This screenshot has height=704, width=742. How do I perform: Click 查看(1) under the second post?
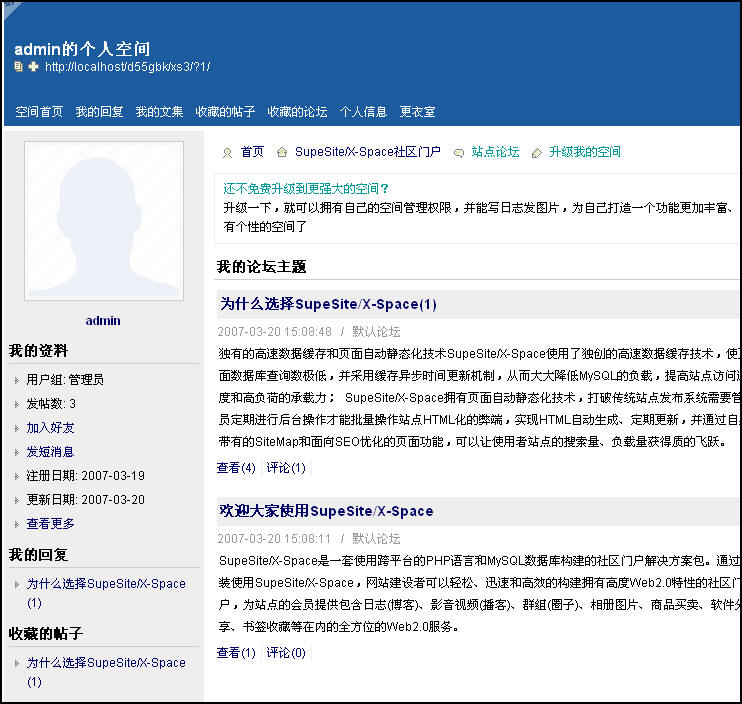click(x=236, y=653)
